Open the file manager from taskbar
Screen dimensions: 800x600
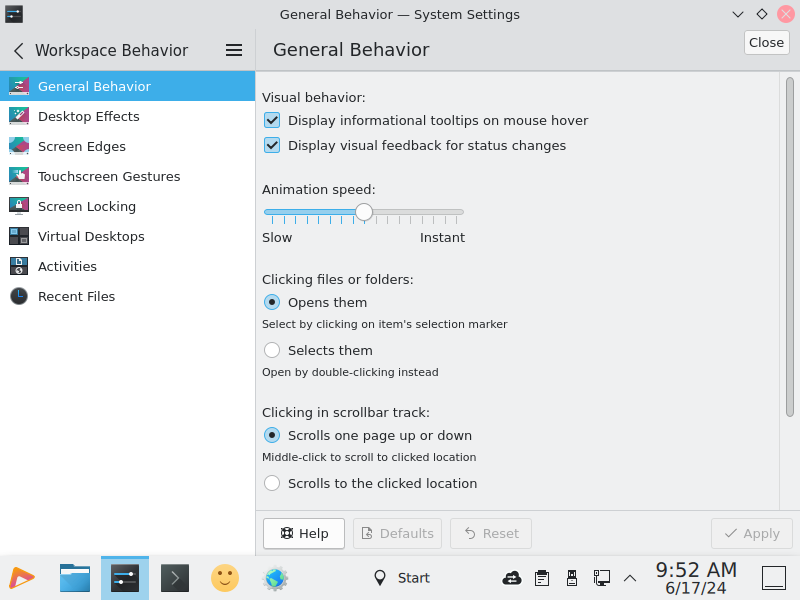(75, 578)
